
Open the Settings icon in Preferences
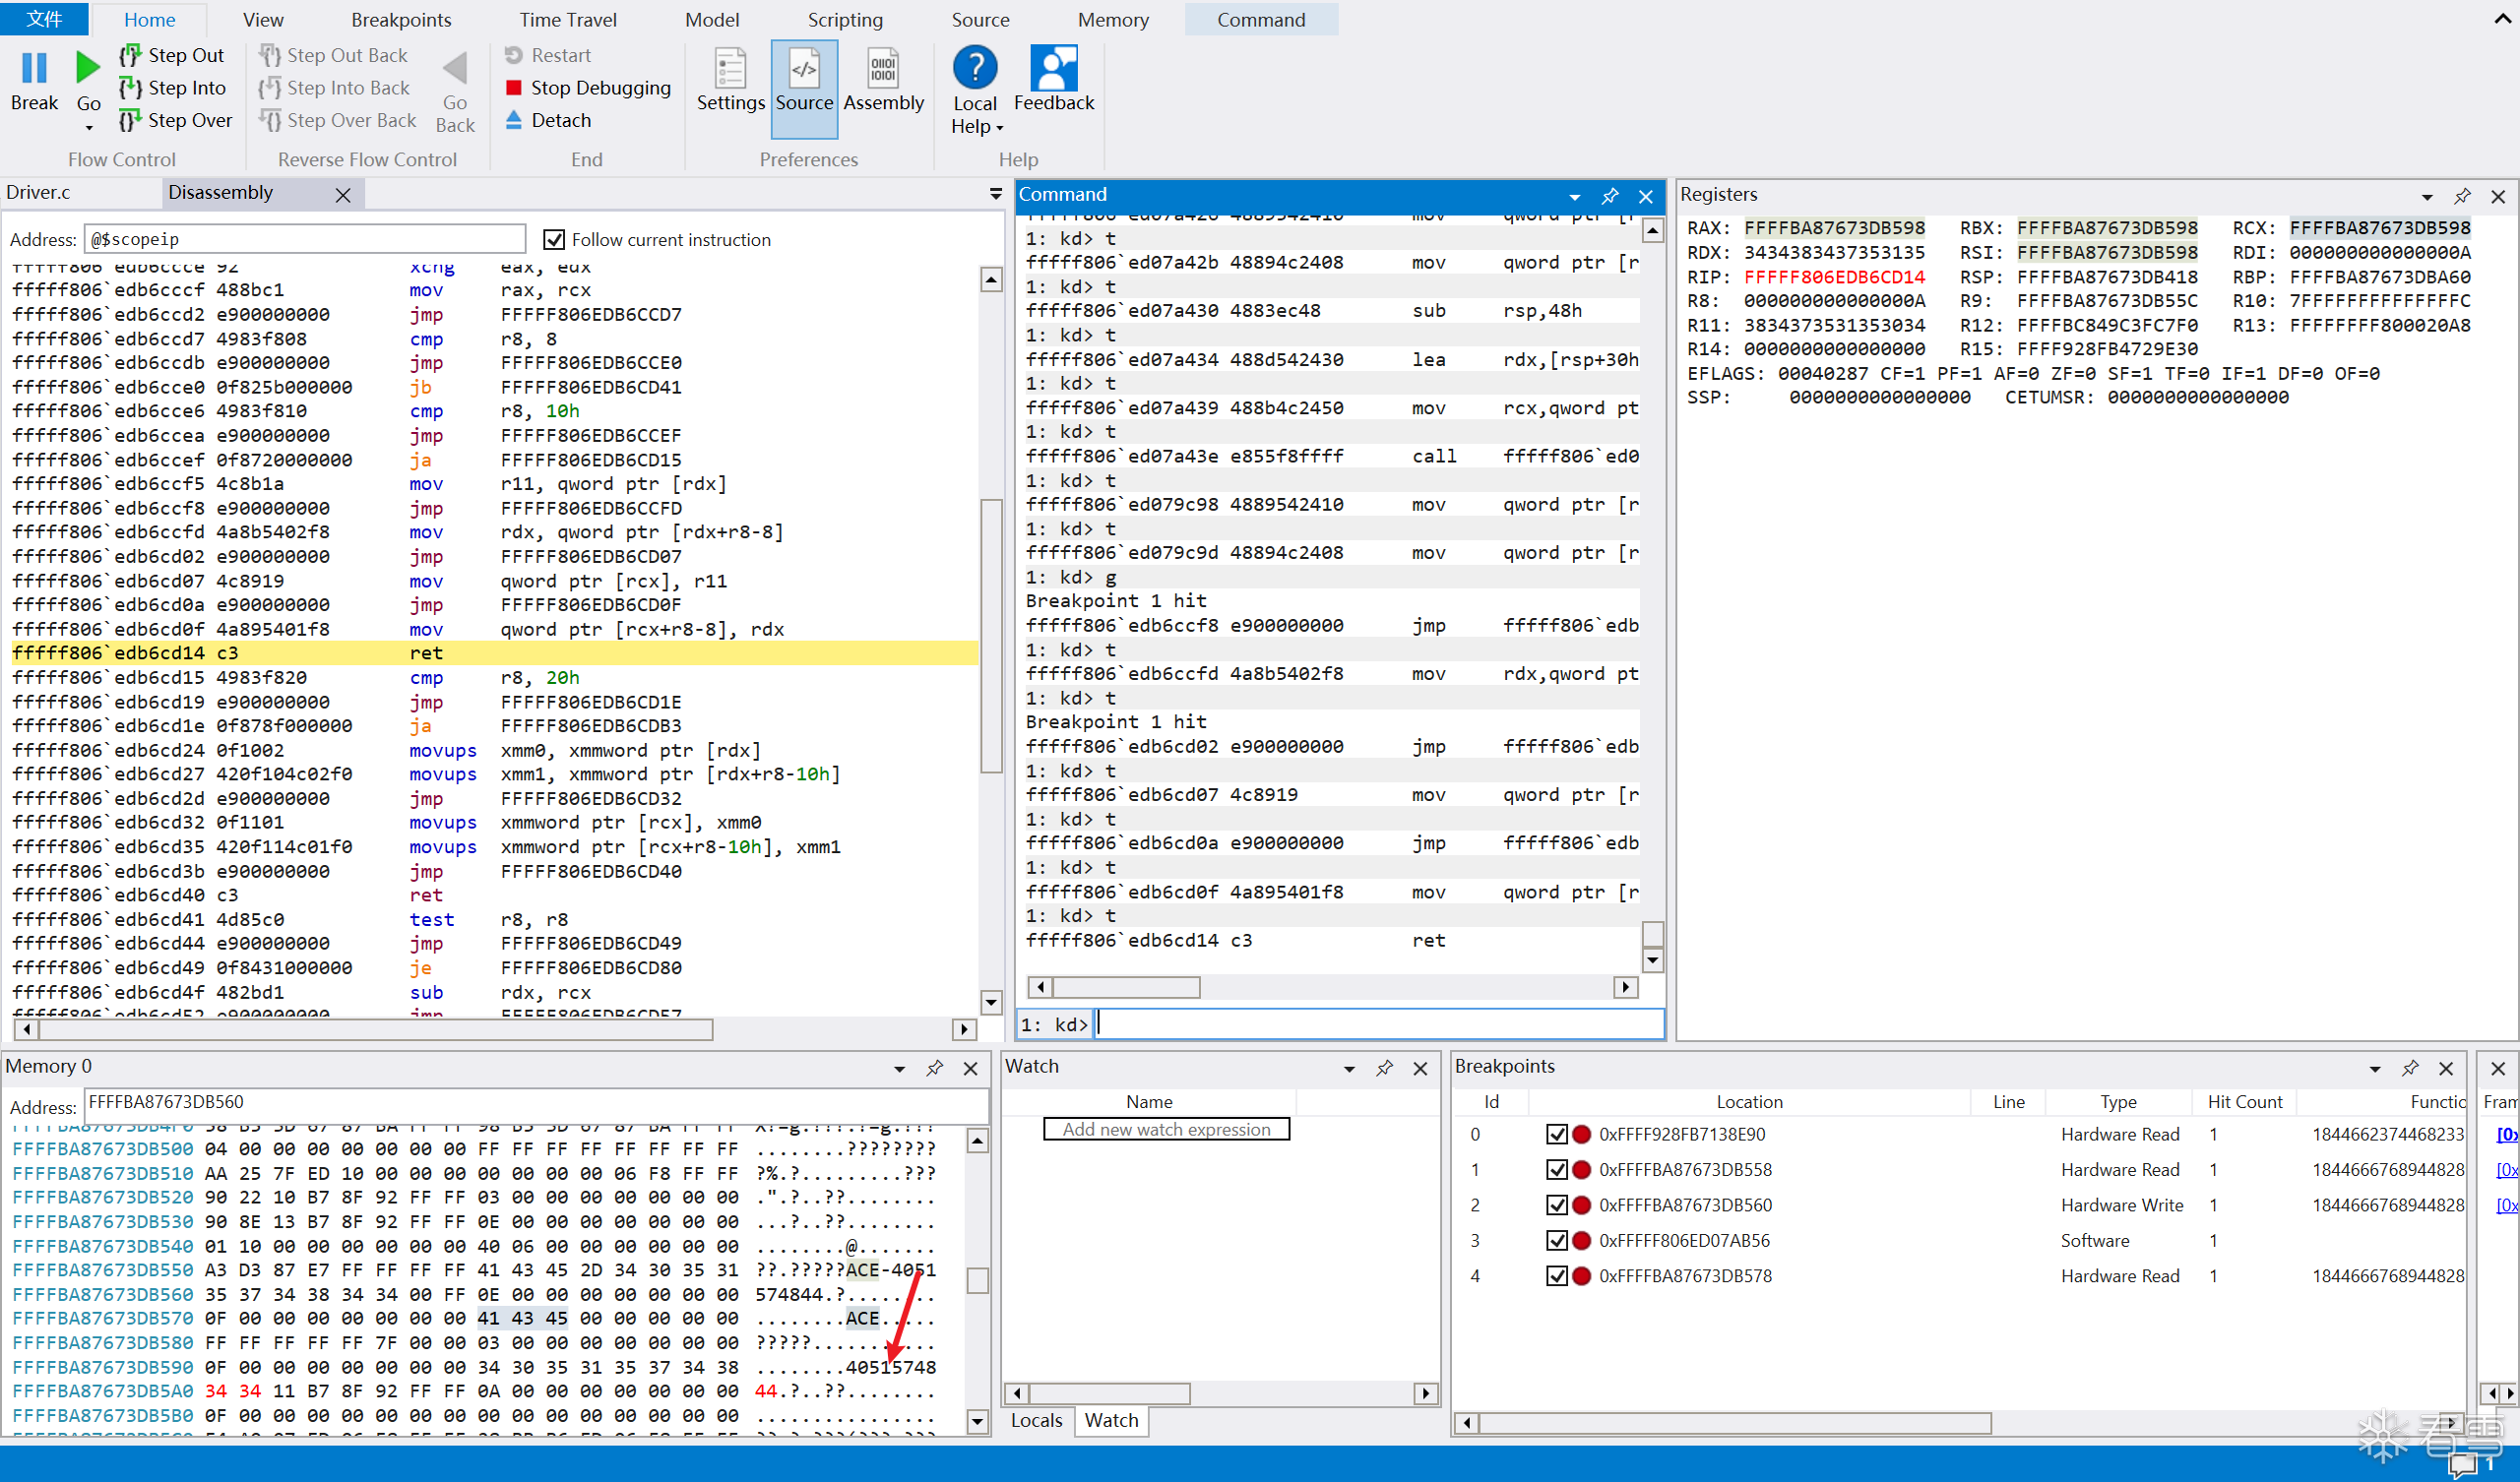point(730,68)
